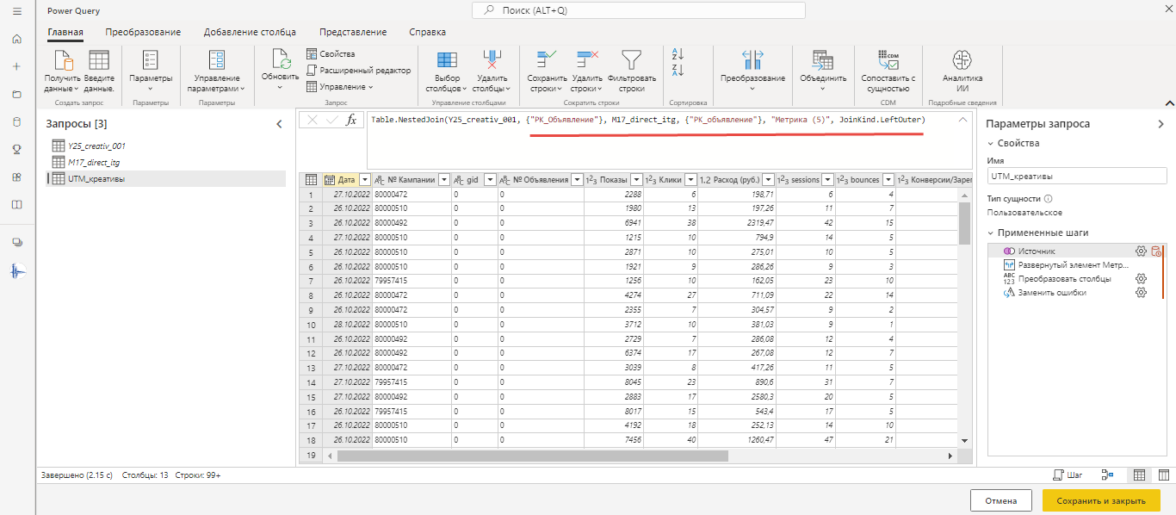Click the Фильтровать строки funnel icon

(x=631, y=59)
